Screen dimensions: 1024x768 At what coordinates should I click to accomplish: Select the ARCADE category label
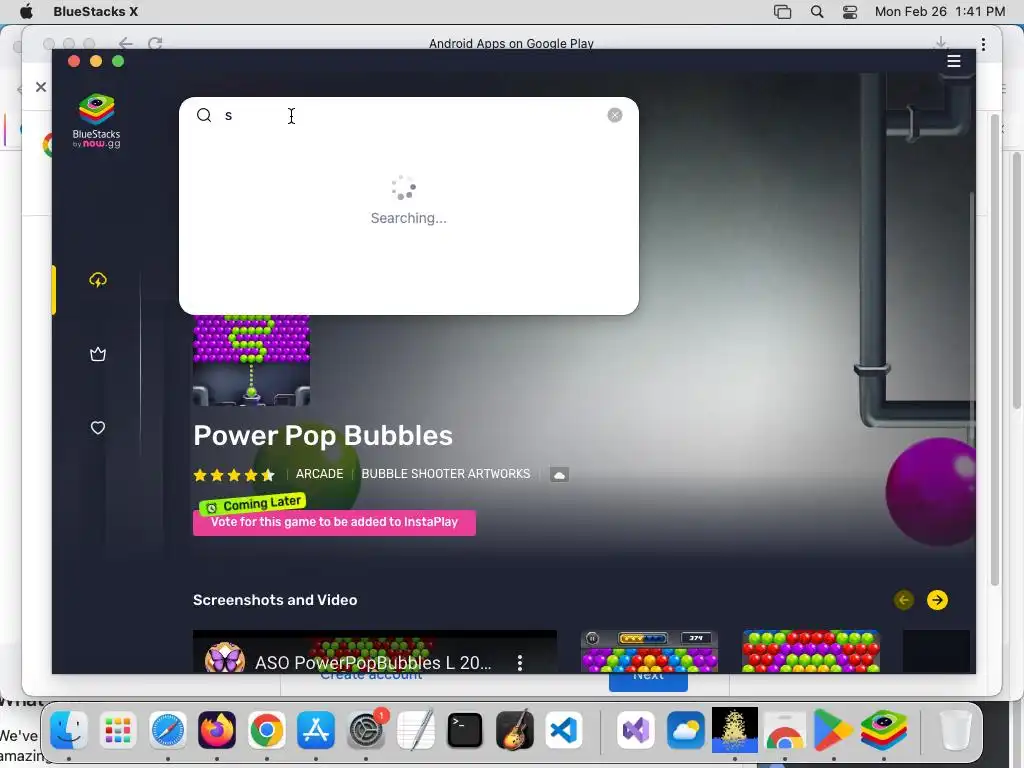(319, 474)
